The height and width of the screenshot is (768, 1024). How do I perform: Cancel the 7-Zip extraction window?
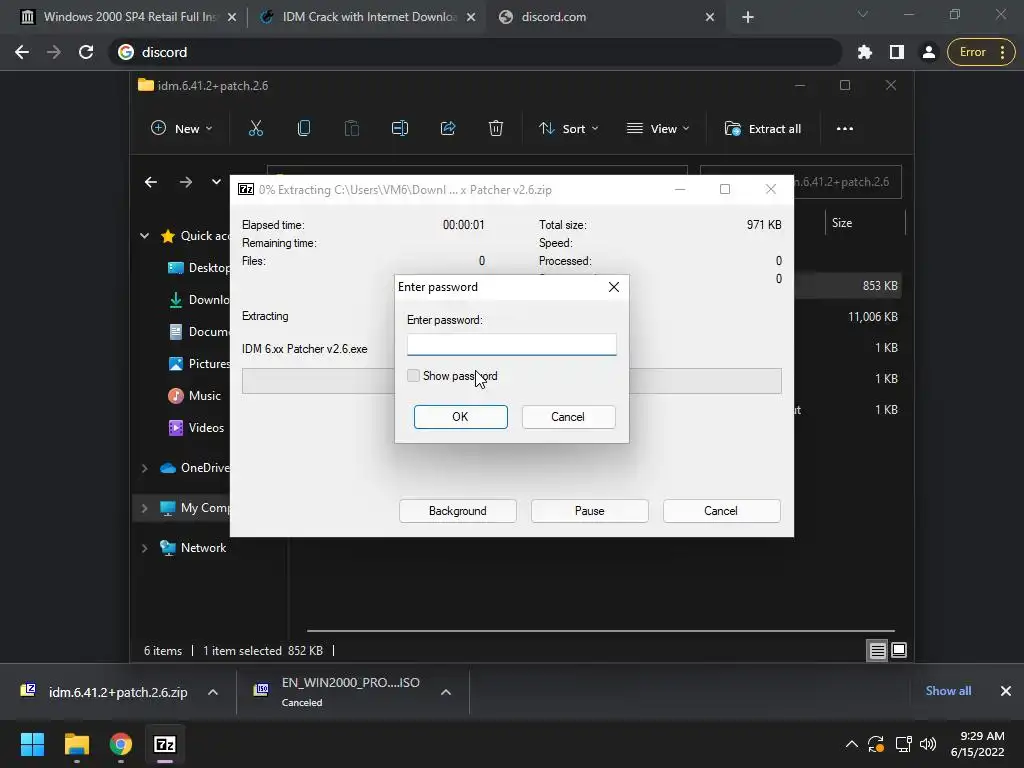pyautogui.click(x=721, y=511)
